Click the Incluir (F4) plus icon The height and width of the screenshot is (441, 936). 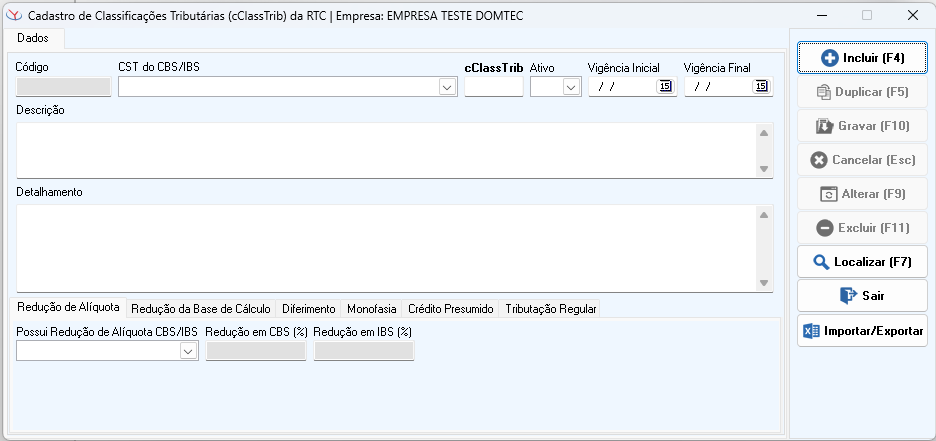[x=829, y=59]
